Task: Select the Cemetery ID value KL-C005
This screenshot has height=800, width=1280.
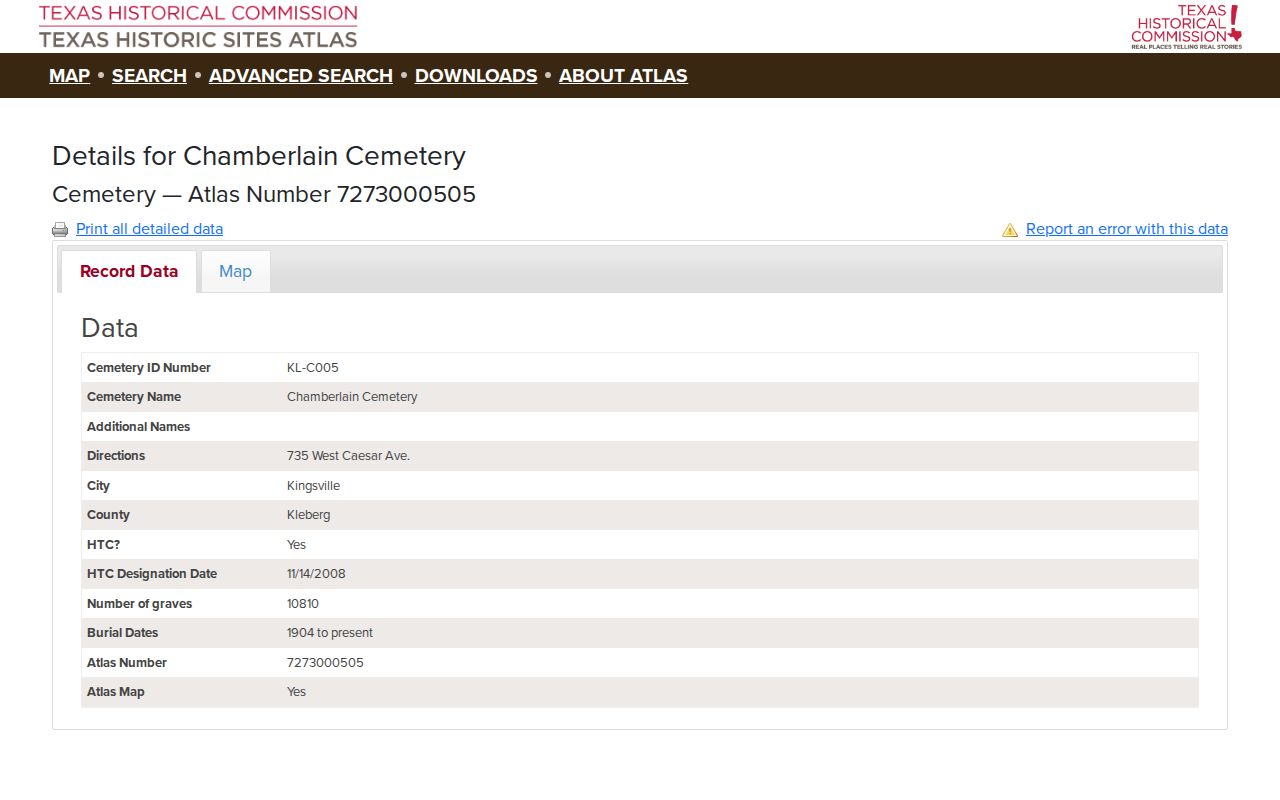Action: (313, 368)
